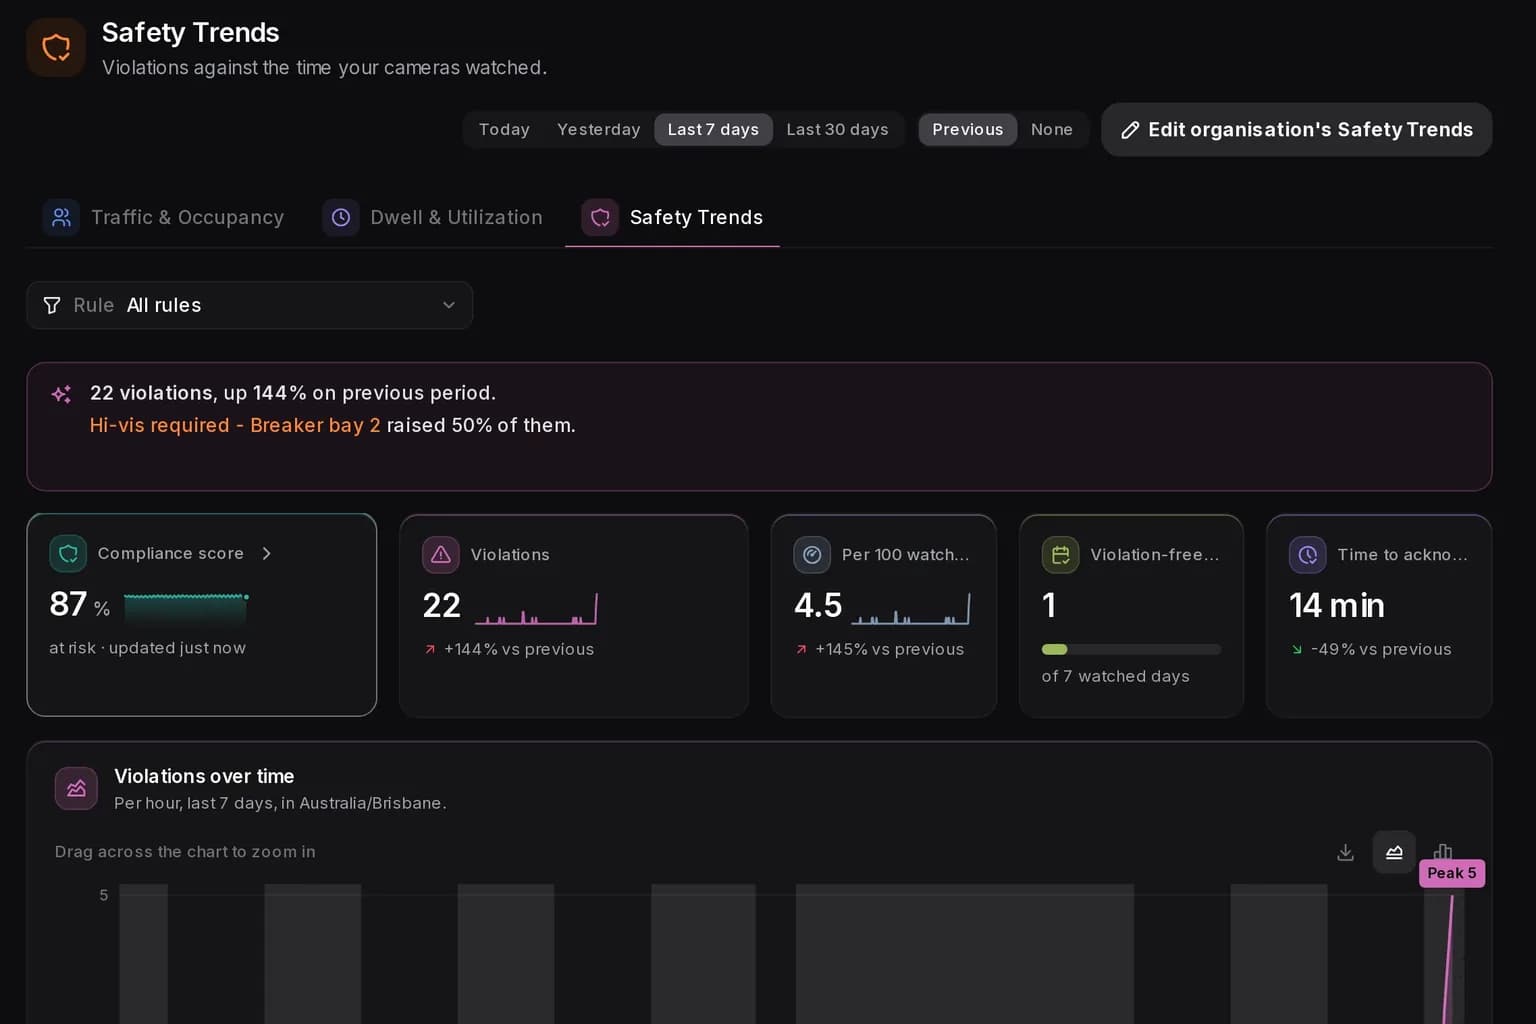Switch the chart to bar view

1443,852
